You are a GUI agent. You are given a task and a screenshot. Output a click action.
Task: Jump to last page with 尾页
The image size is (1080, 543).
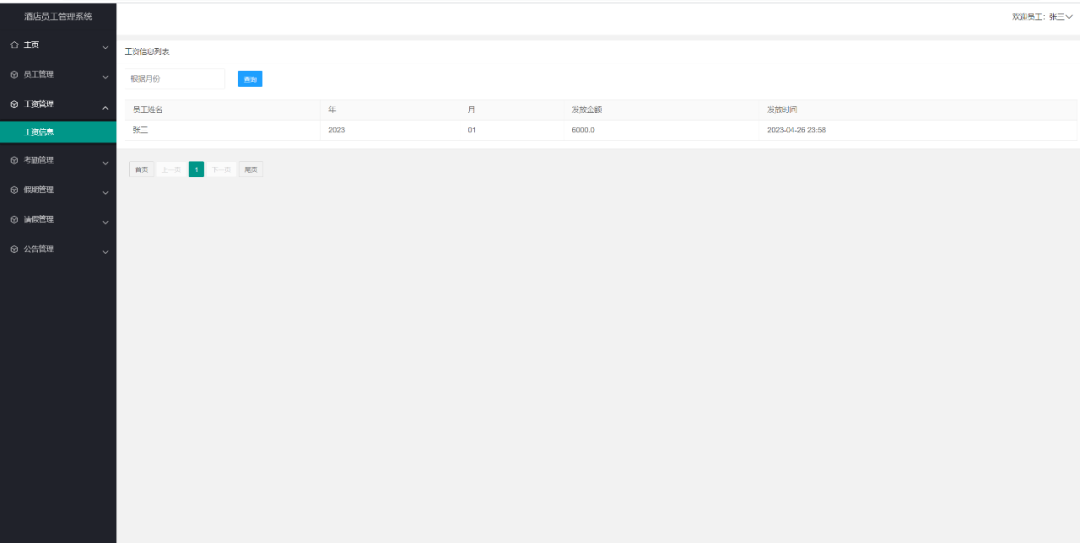coord(251,170)
